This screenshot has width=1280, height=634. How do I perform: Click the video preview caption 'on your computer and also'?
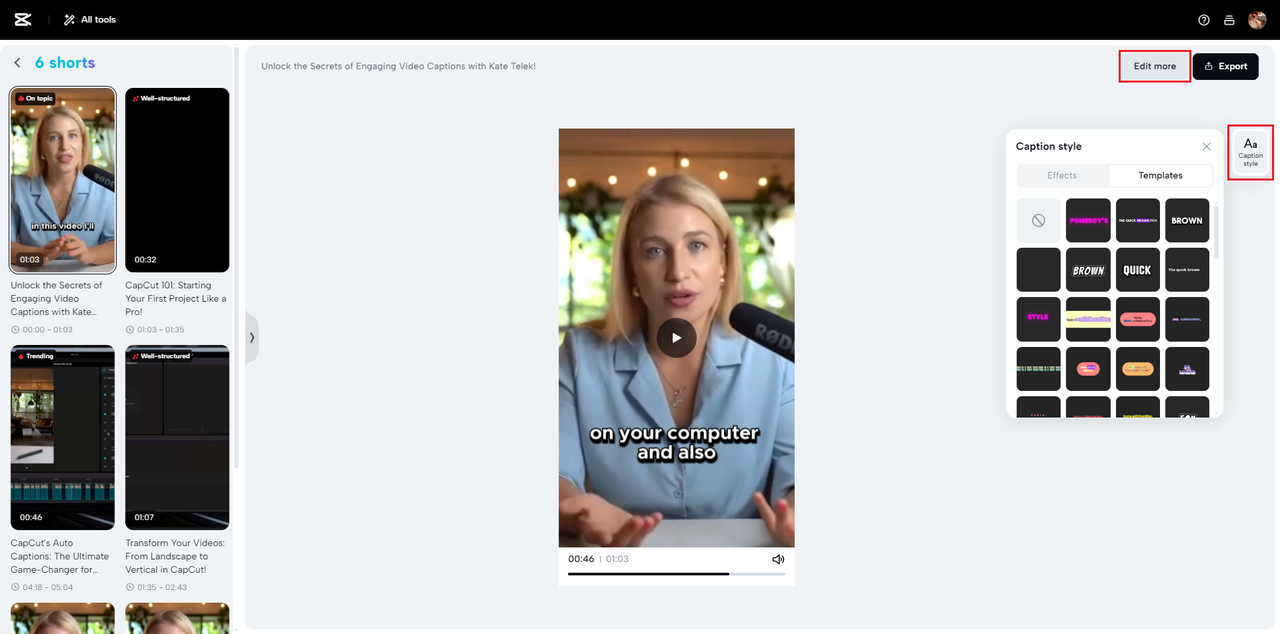[674, 443]
